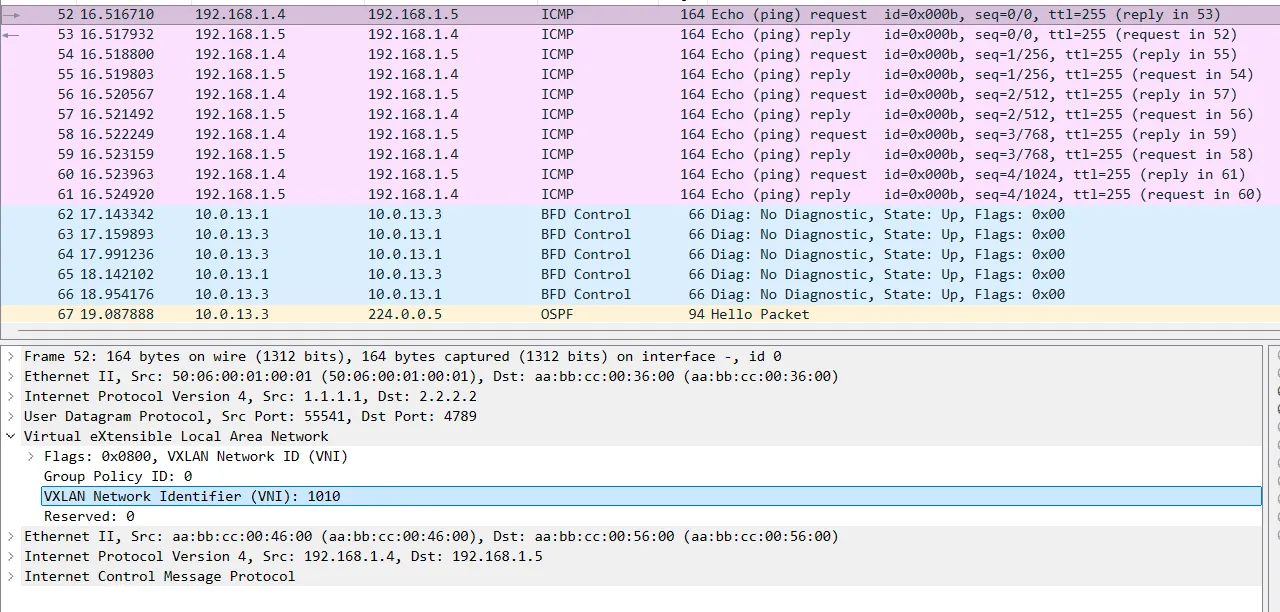The image size is (1280, 612).
Task: Select packet 62 BFD Control row
Action: coord(640,215)
